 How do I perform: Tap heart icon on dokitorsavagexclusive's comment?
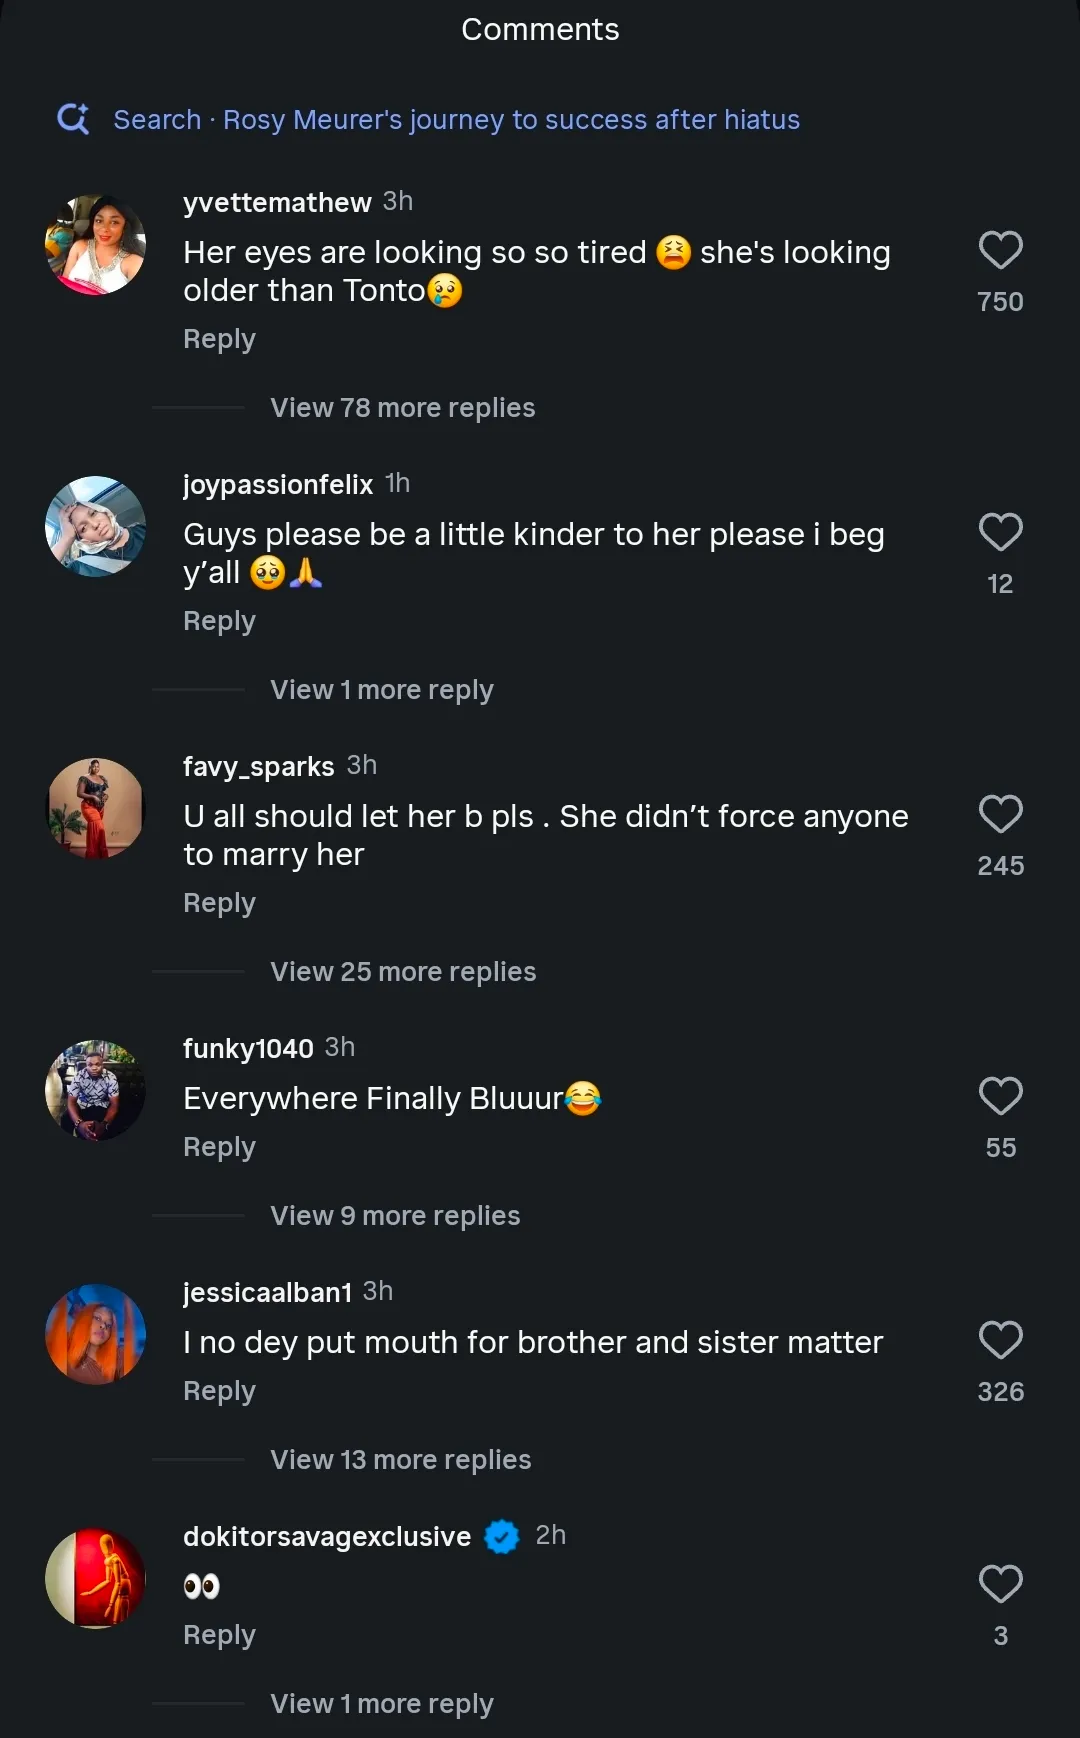coord(1000,1584)
